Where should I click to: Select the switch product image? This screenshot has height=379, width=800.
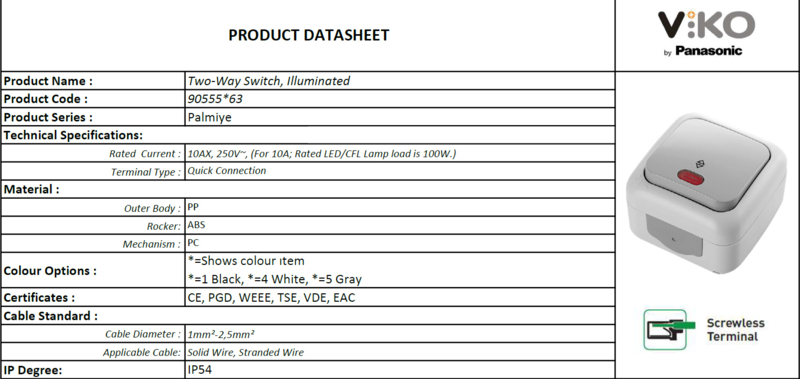click(707, 192)
